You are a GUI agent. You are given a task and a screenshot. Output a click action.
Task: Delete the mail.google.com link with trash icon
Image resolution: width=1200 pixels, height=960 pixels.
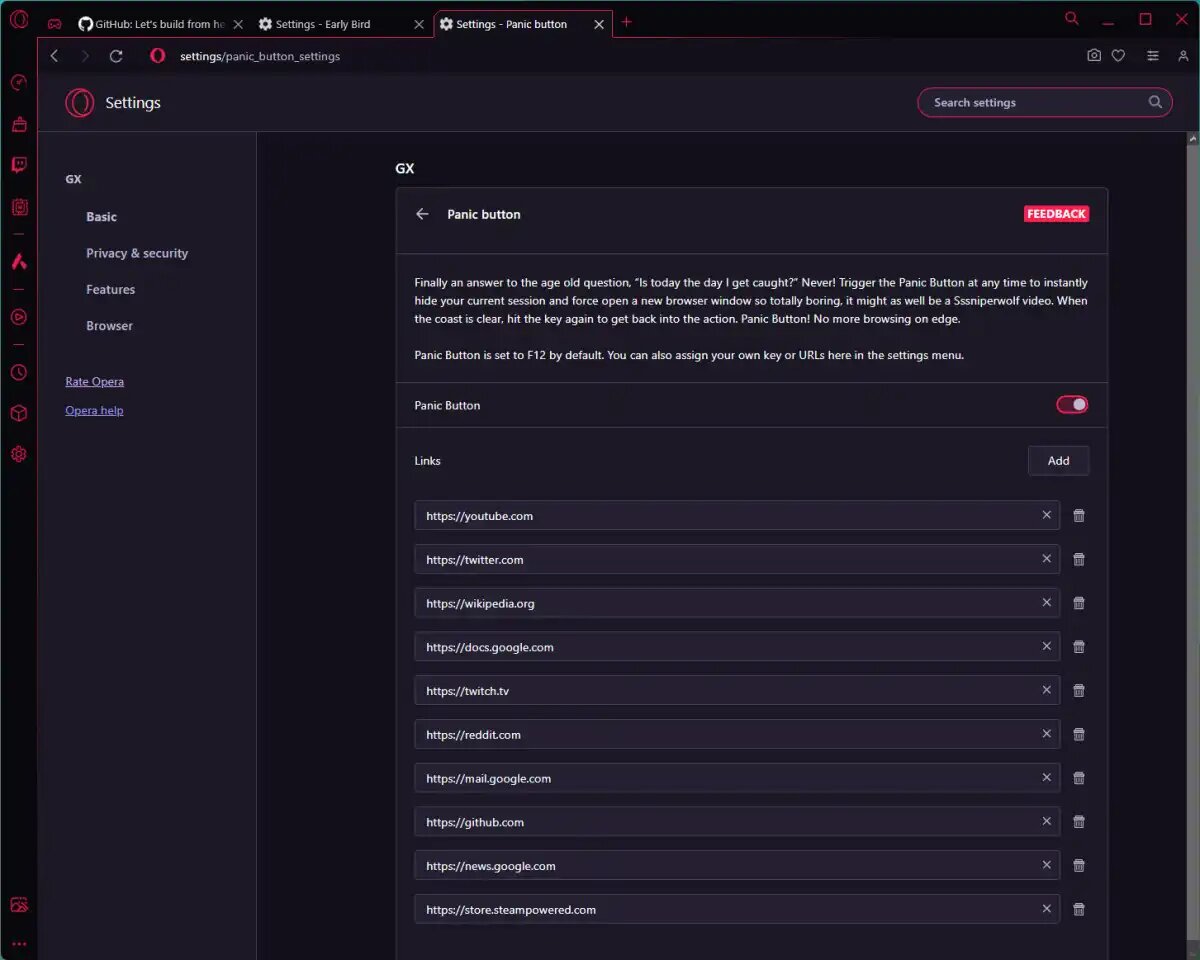[1079, 778]
